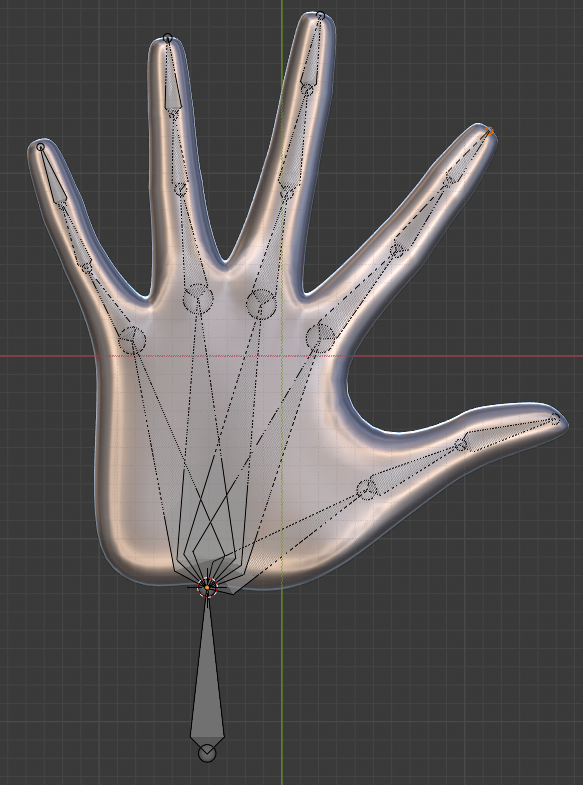Select the orange highlighted index fingertip joint
583x785 pixels.
[x=489, y=131]
